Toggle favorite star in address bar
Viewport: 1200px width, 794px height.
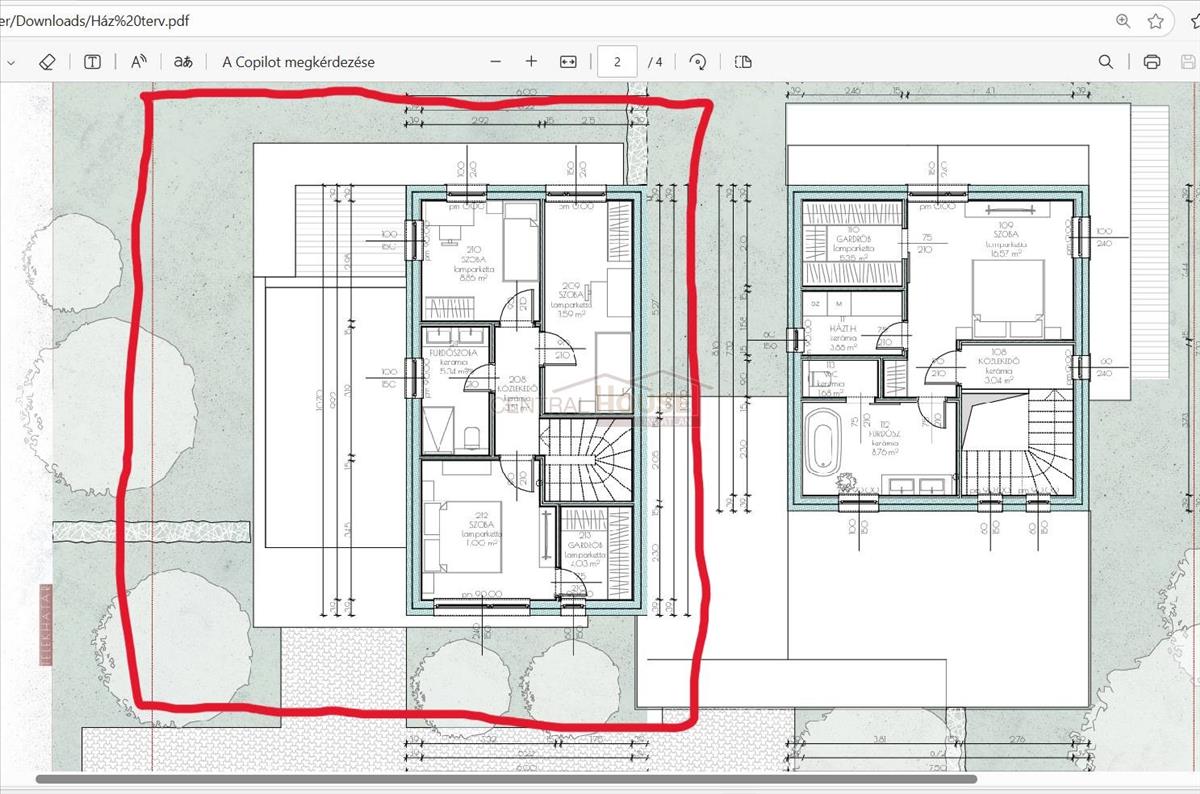click(x=1156, y=21)
